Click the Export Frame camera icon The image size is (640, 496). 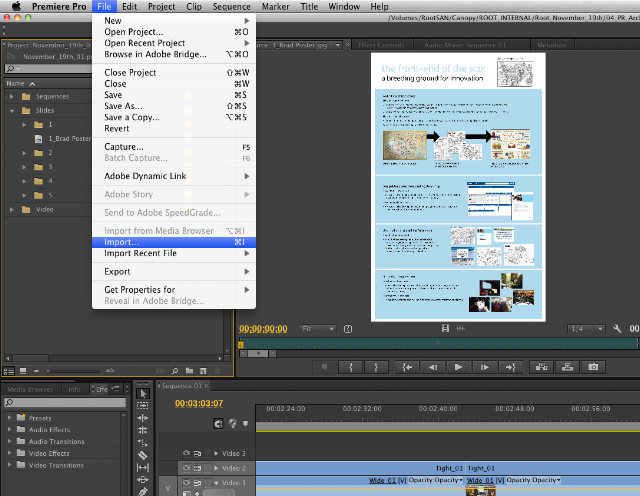click(593, 367)
